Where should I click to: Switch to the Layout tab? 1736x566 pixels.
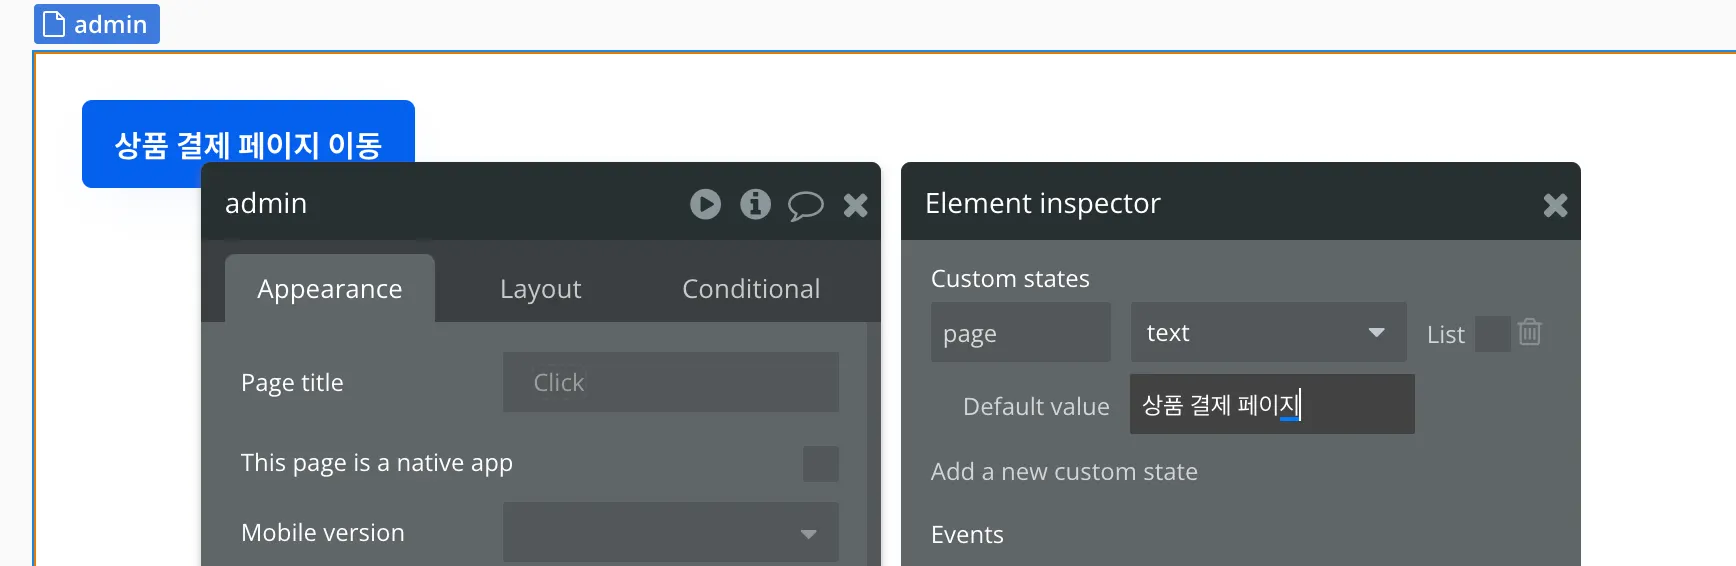coord(540,289)
